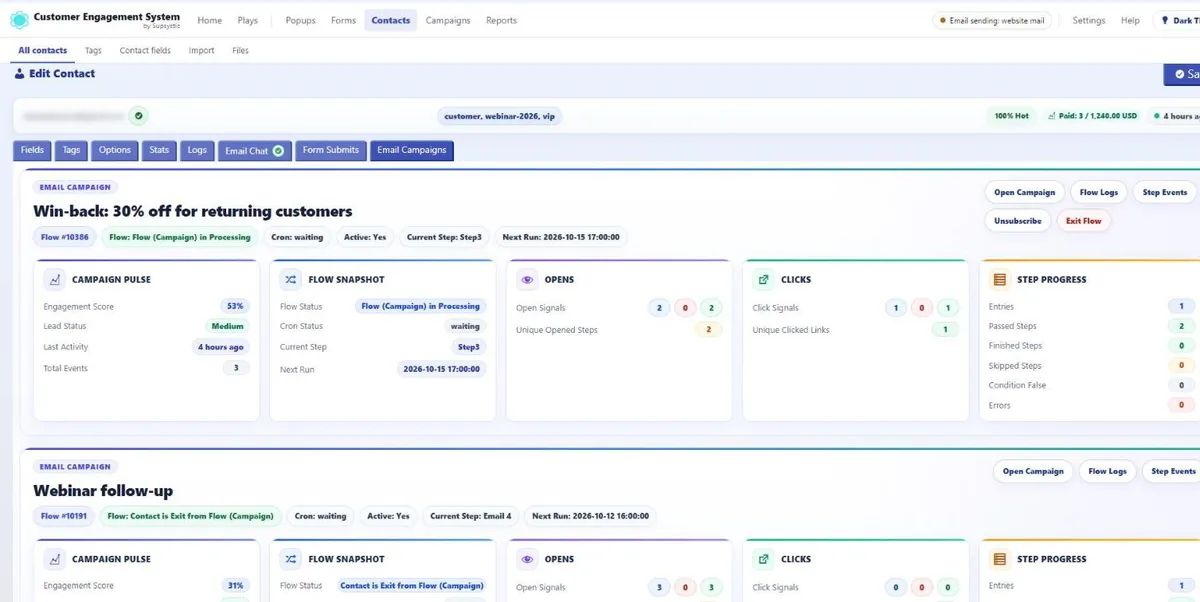Click the Clicks icon in Webinar follow-up
This screenshot has height=602, width=1200.
click(764, 559)
